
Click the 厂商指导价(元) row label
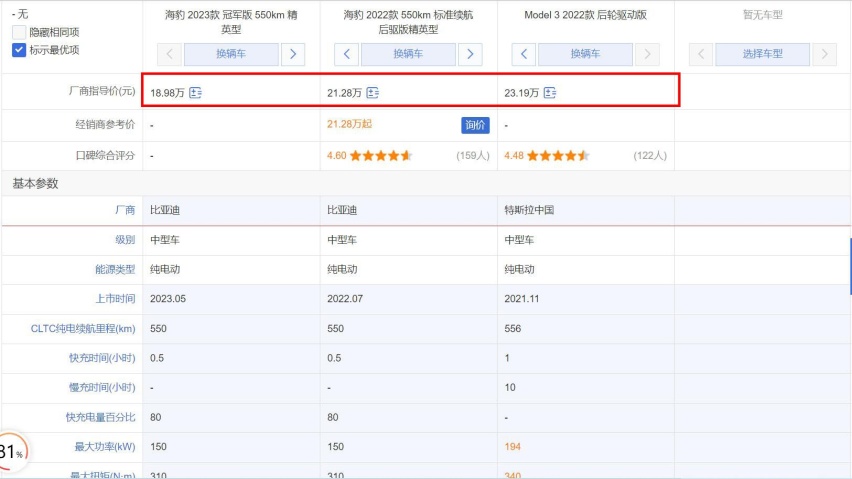pyautogui.click(x=102, y=91)
